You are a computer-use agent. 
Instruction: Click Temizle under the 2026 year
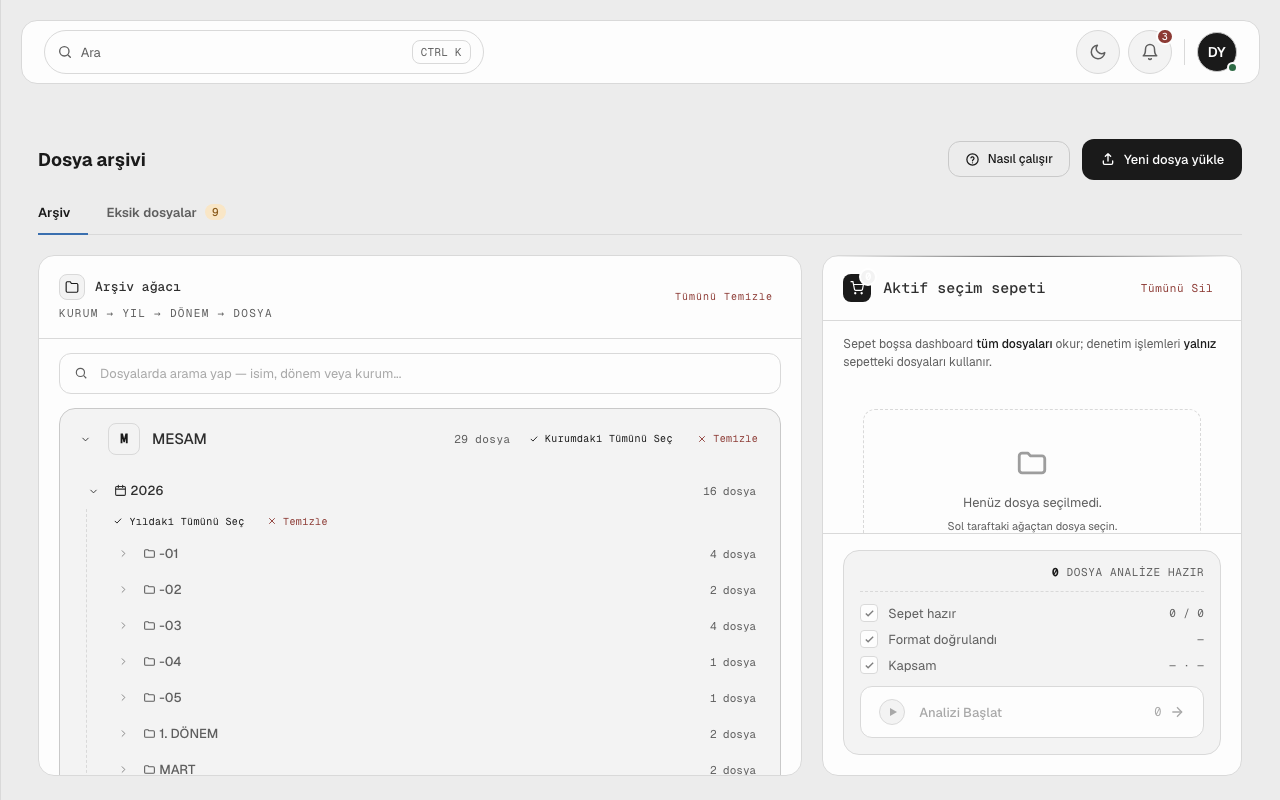pyautogui.click(x=298, y=522)
